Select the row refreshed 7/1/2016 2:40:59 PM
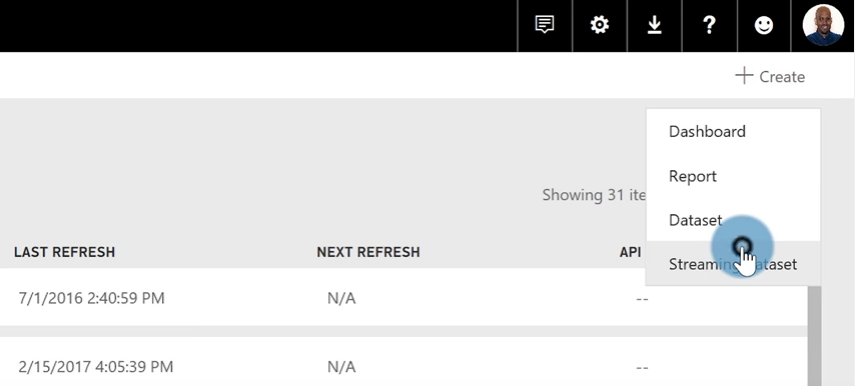Viewport: 855px width, 386px height. [x=404, y=298]
